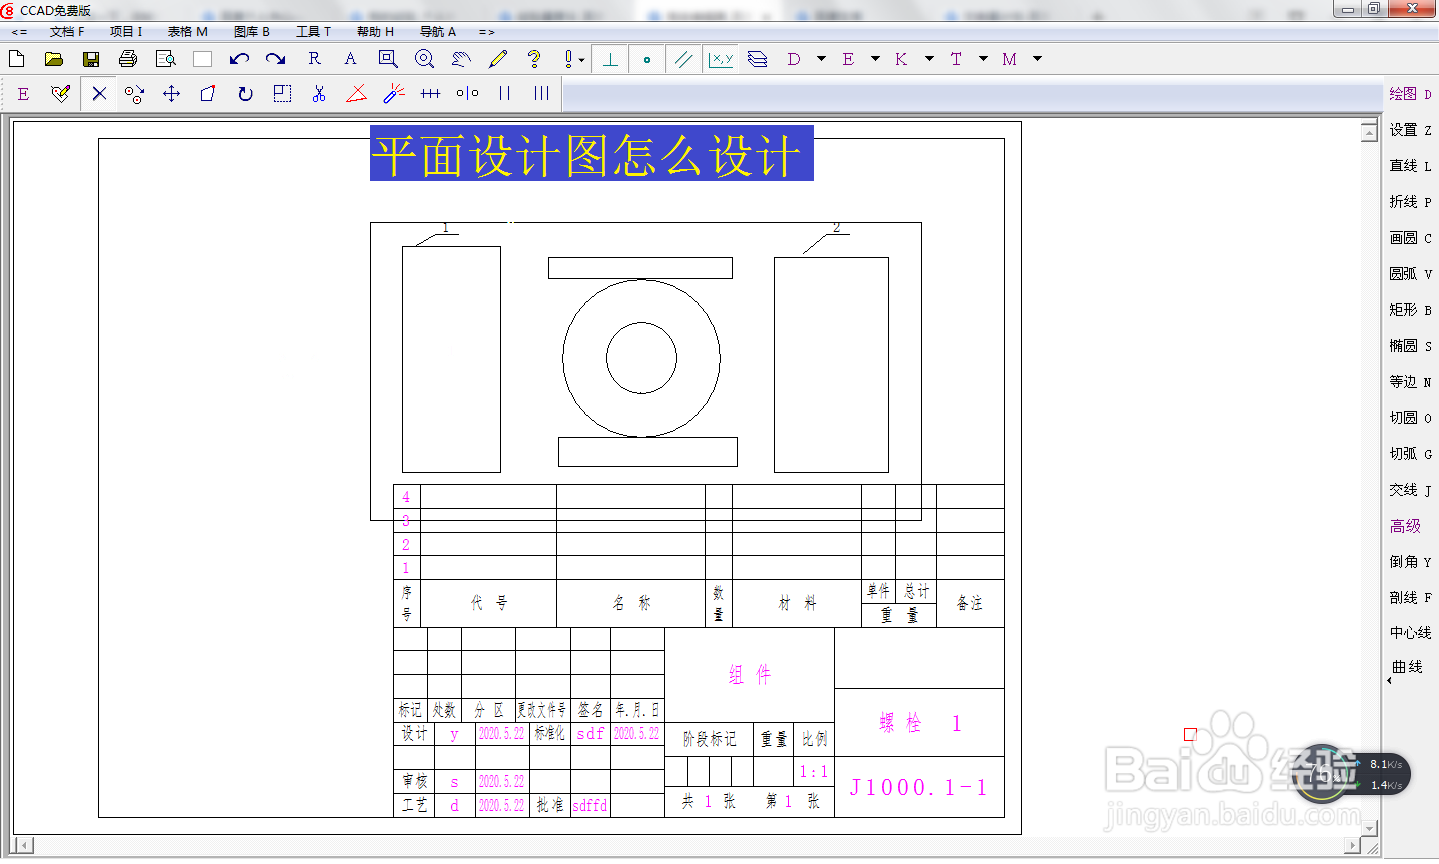
Task: Select the perpendicular constraint icon
Action: point(609,58)
